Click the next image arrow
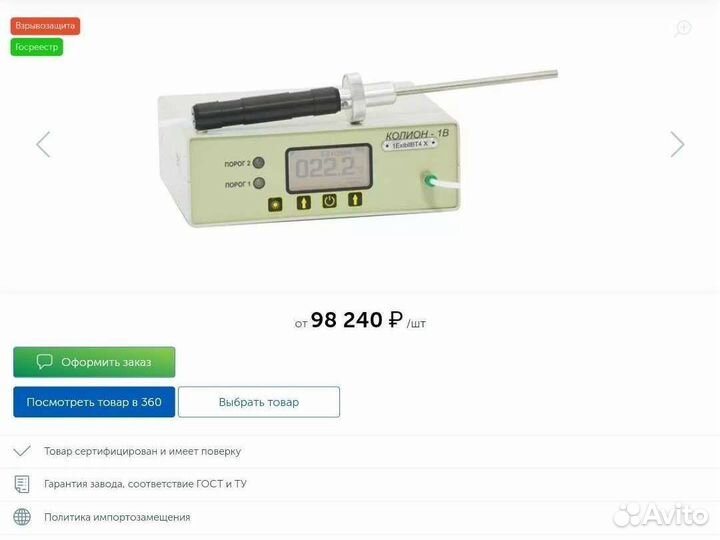 (x=677, y=145)
